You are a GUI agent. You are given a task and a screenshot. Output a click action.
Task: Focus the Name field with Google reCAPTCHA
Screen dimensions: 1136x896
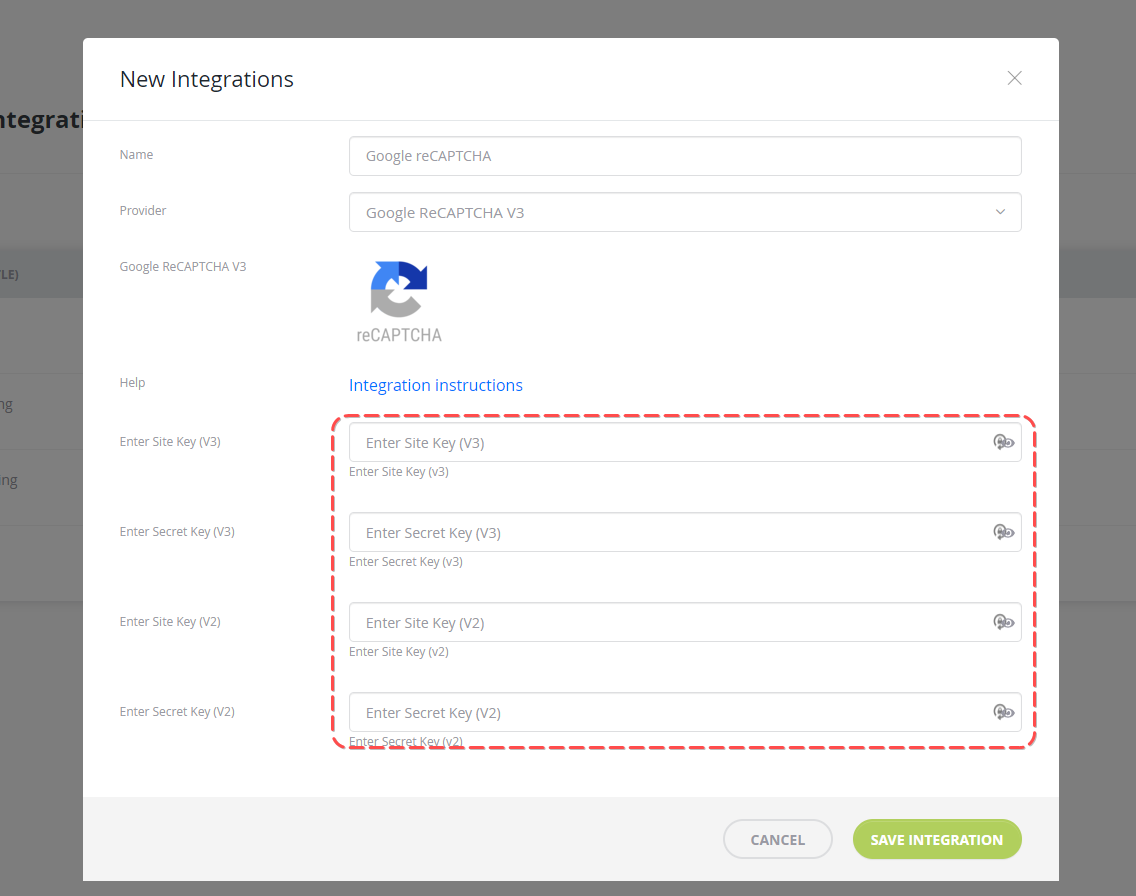click(x=685, y=156)
